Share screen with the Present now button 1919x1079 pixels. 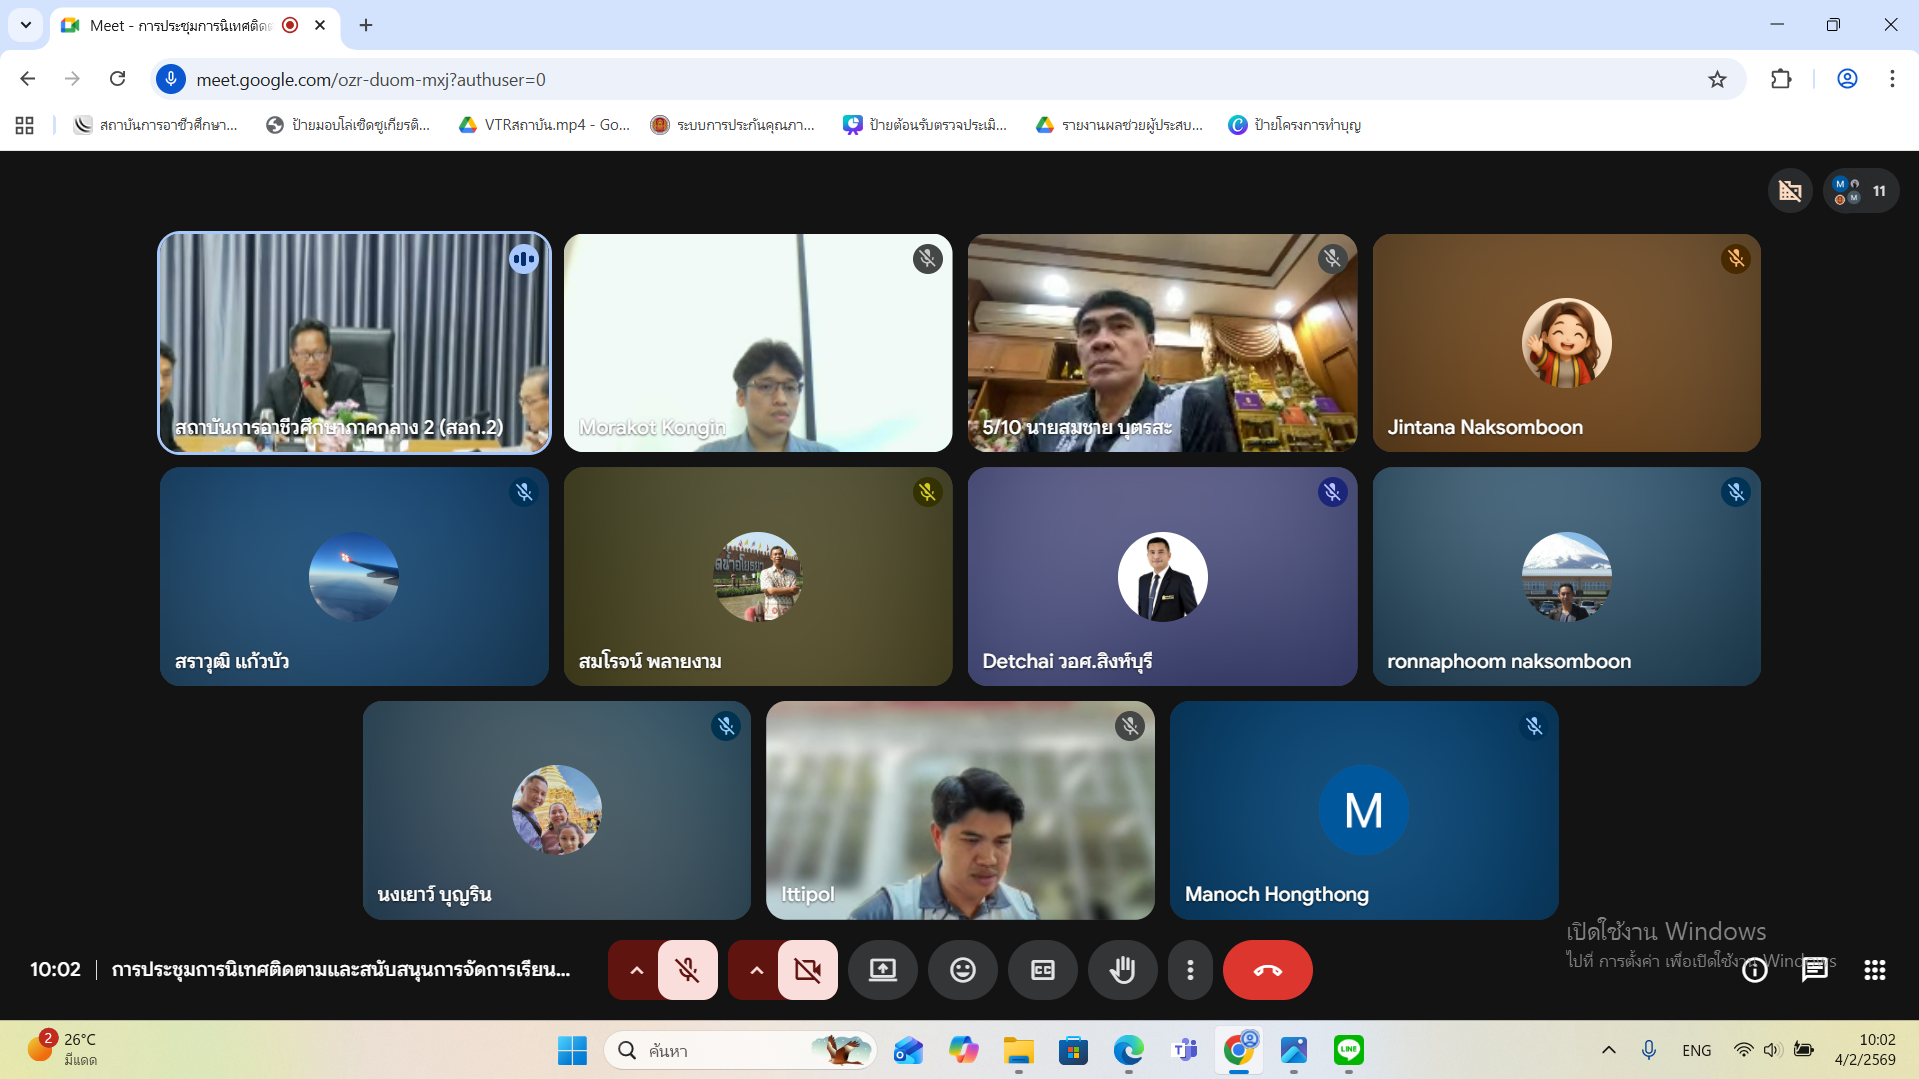tap(882, 969)
